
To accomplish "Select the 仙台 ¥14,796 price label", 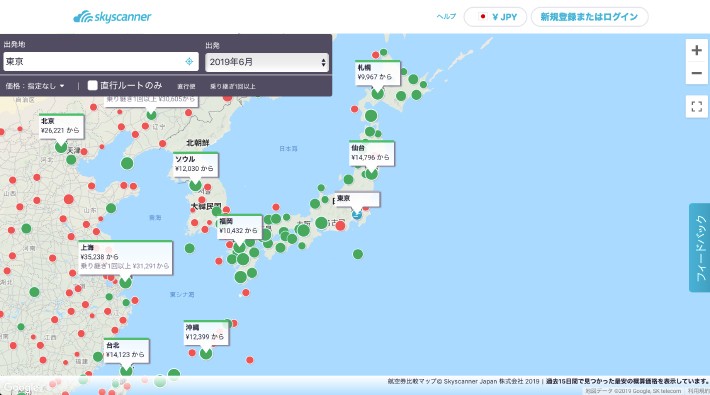I will point(371,153).
